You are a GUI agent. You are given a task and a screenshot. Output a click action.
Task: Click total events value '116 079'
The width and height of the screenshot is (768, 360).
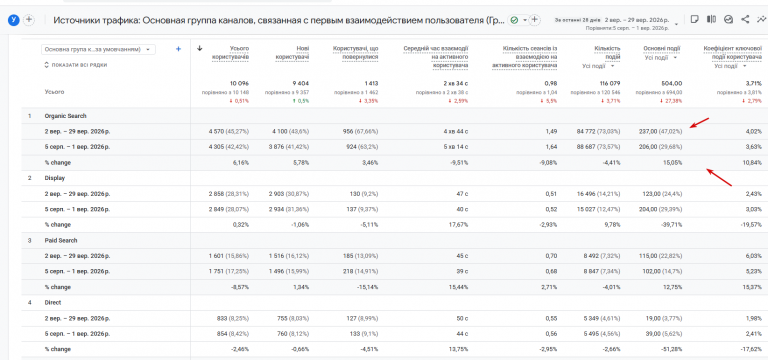610,83
